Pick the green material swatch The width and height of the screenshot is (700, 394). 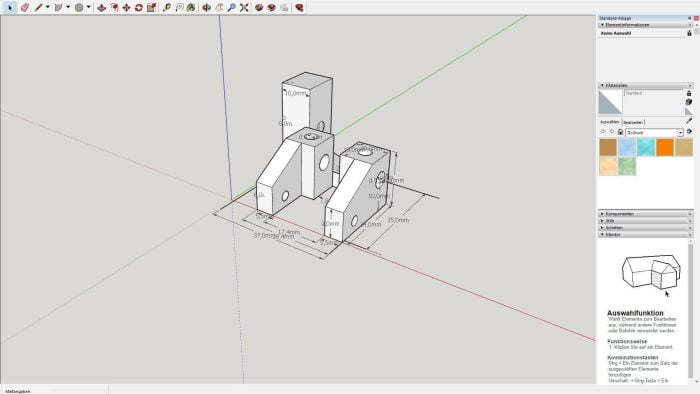(627, 166)
